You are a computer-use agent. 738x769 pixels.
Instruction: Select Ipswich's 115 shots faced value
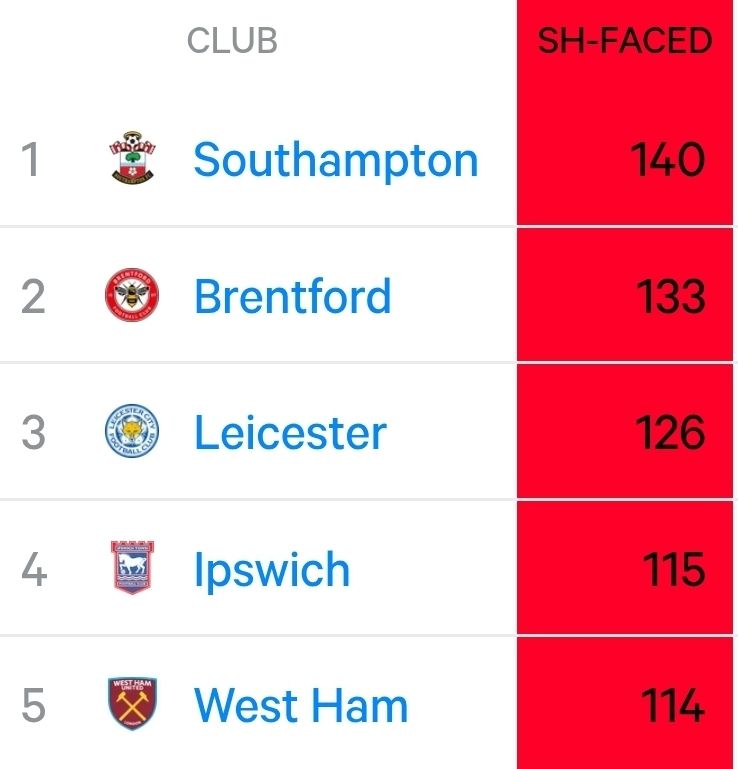pyautogui.click(x=674, y=568)
